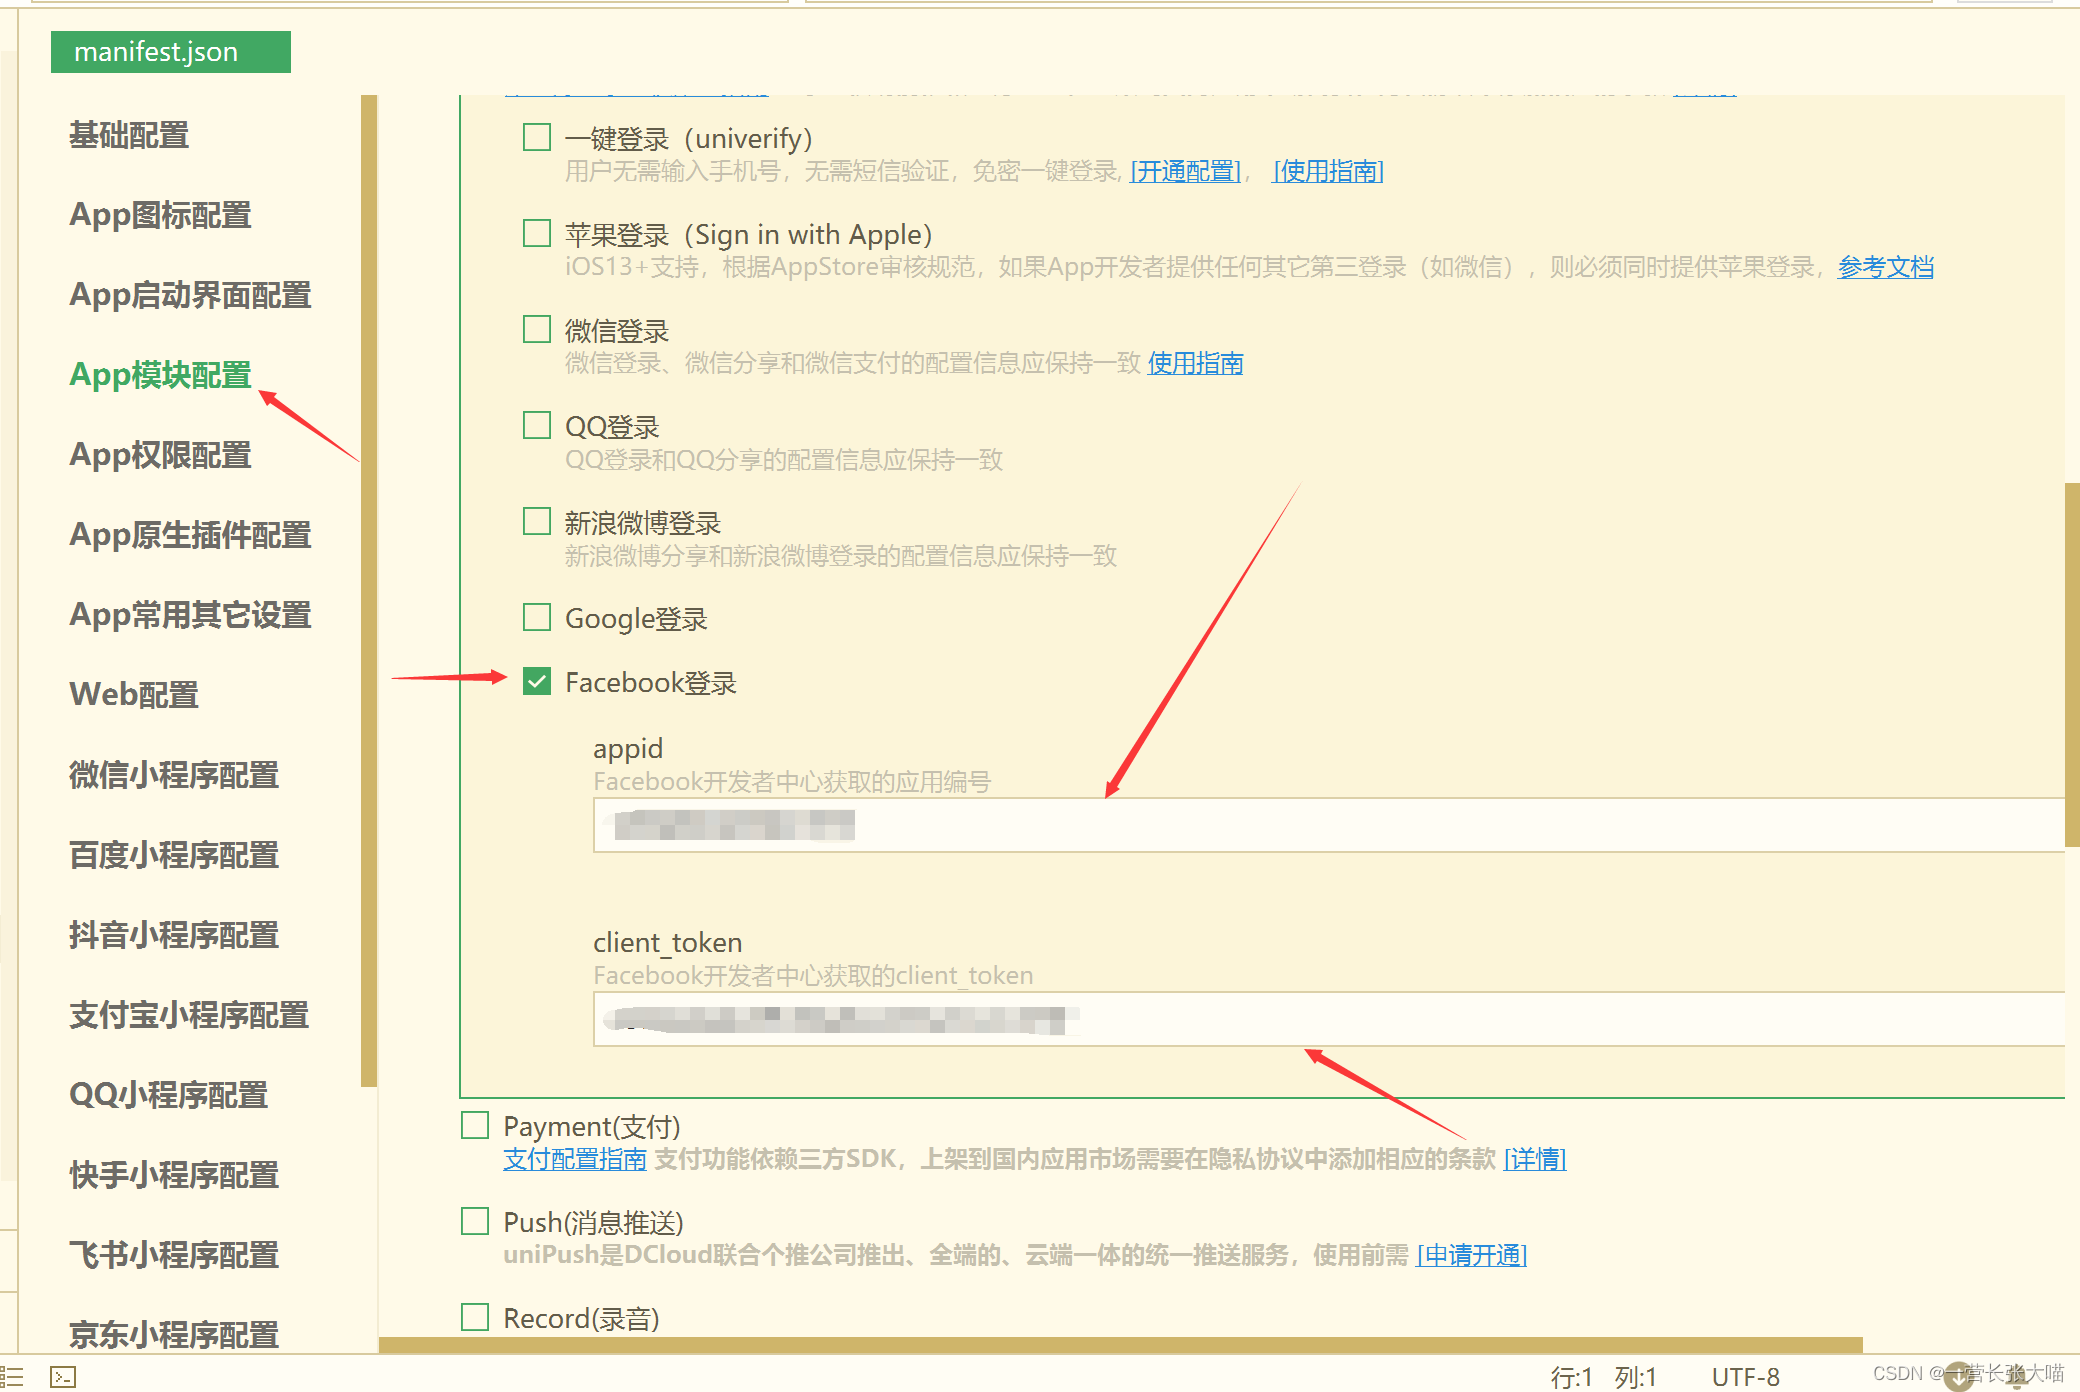The image size is (2080, 1392).
Task: Open the [申请开通] link for uniPush
Action: coord(1471,1255)
